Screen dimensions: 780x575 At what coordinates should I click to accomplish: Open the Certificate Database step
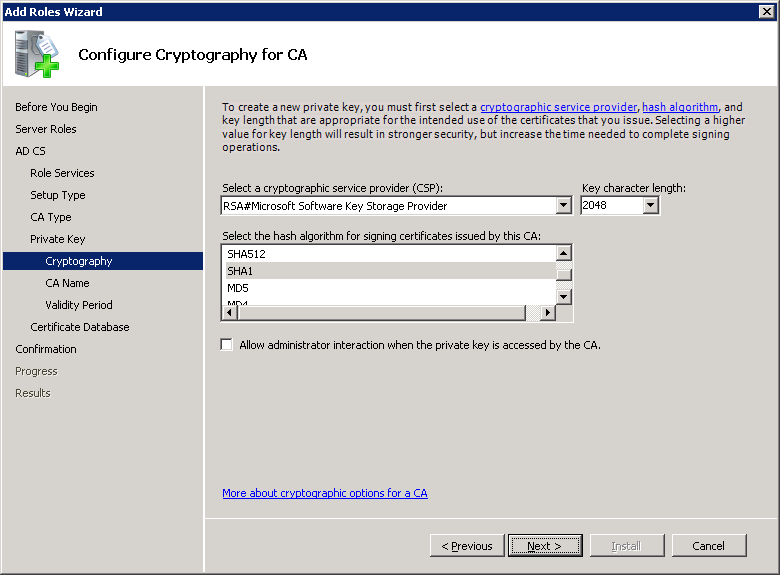point(80,327)
